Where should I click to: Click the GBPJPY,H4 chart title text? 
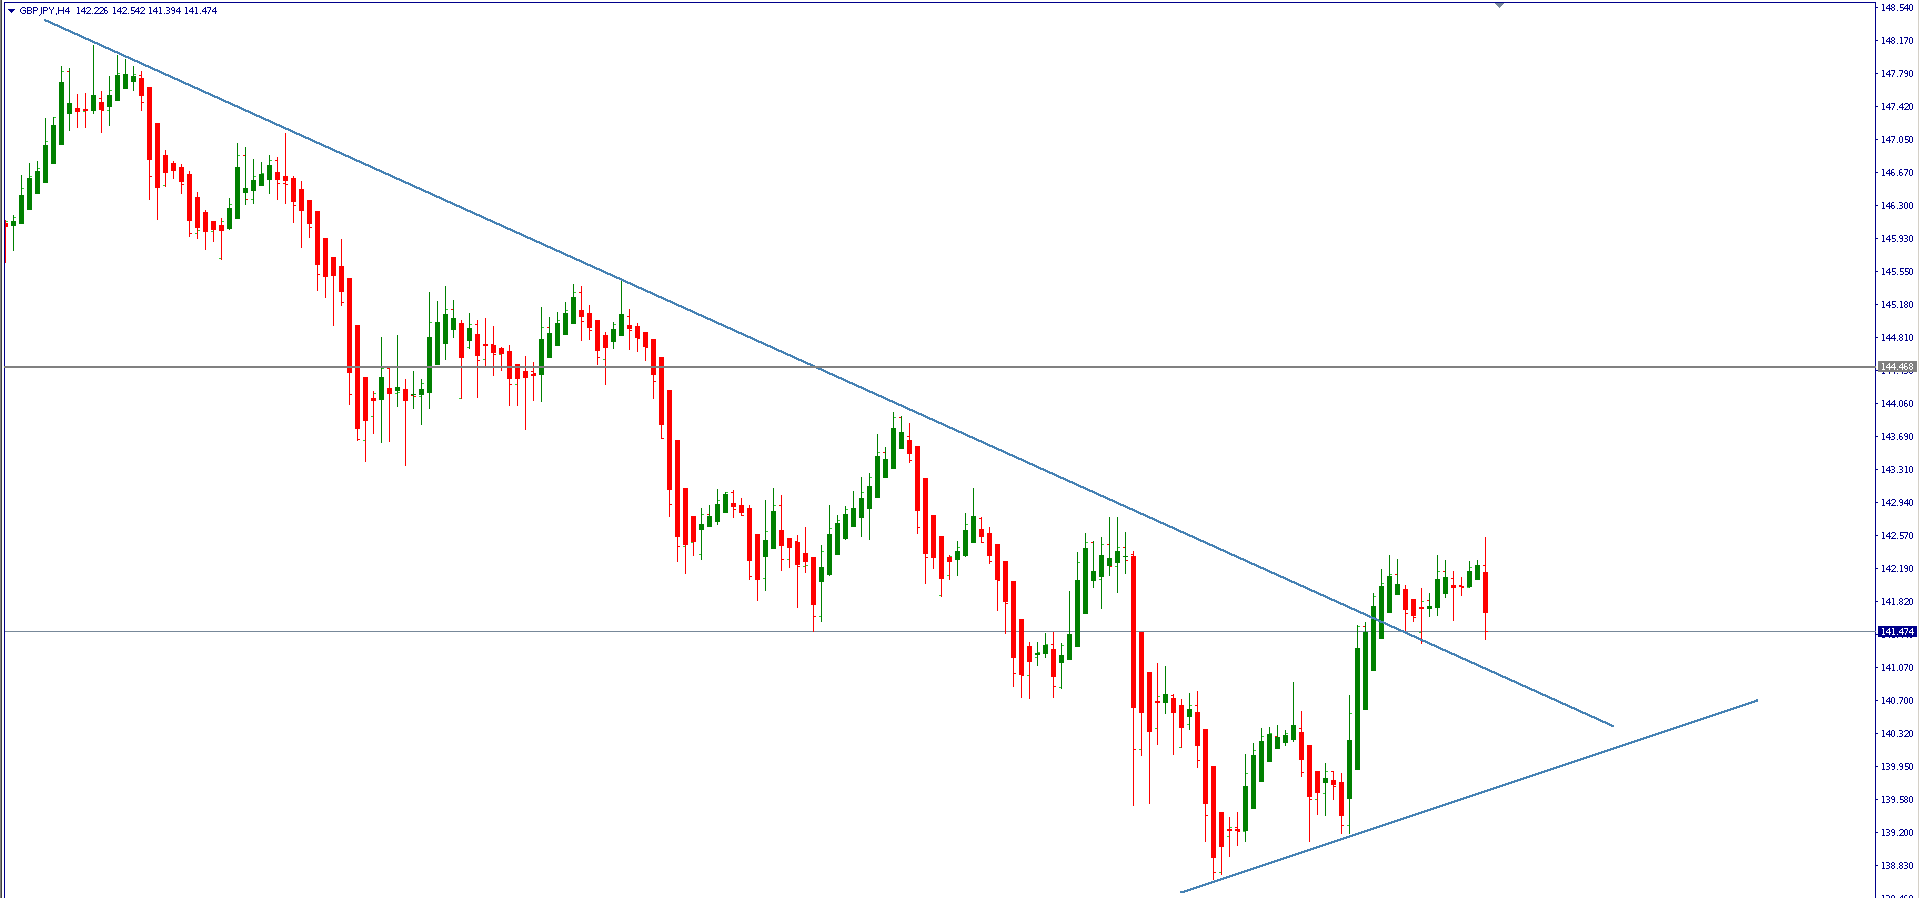44,11
